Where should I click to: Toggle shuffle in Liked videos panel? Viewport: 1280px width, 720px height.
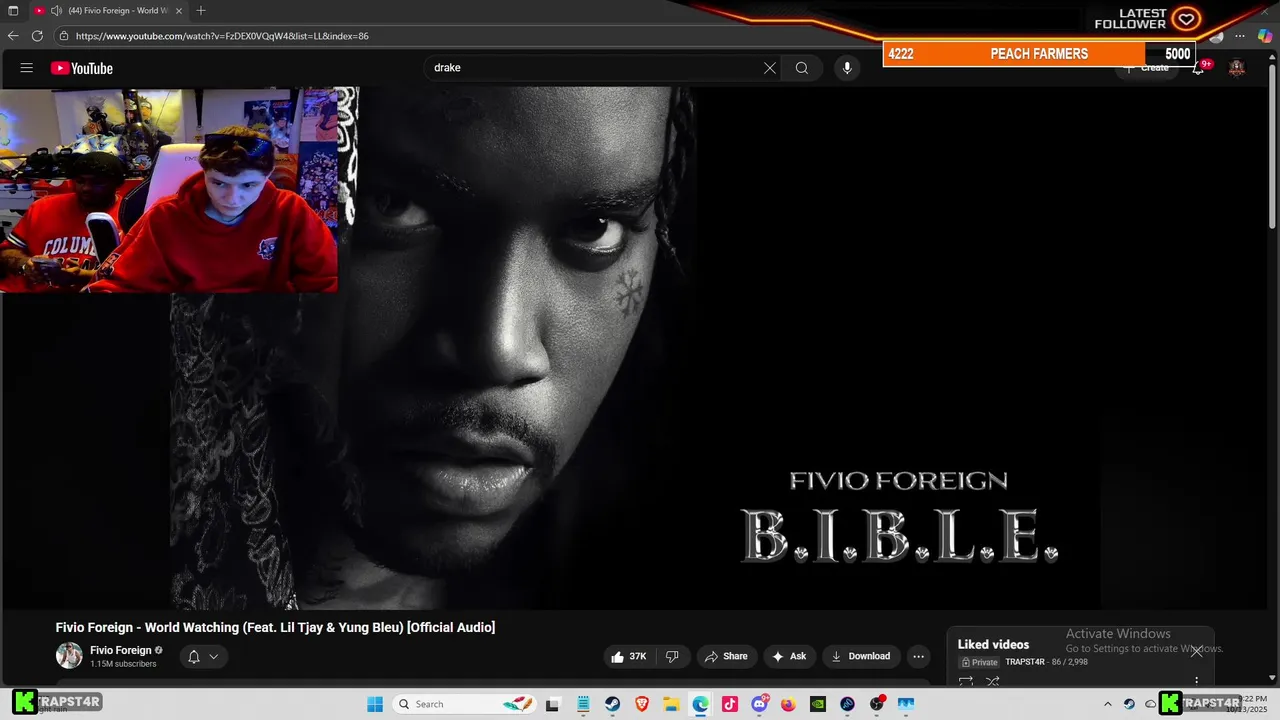(993, 681)
